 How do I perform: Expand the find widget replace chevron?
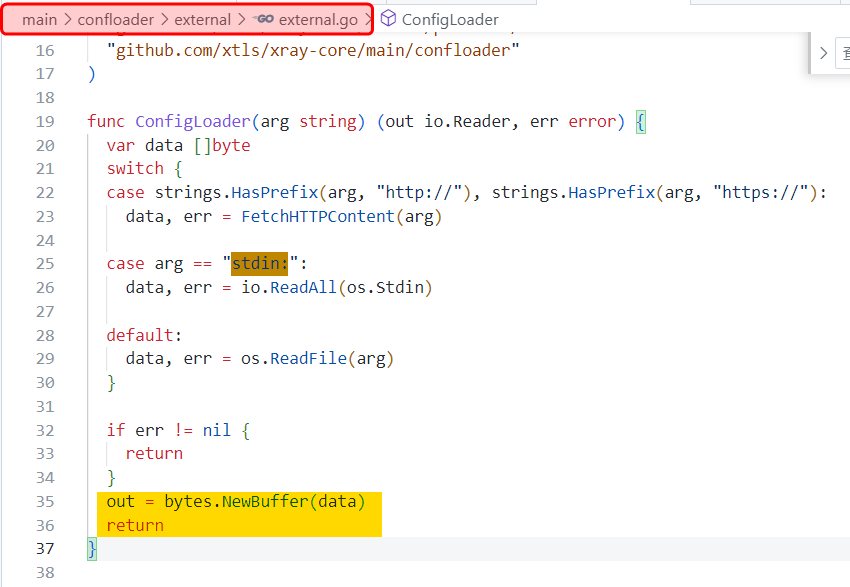point(823,53)
